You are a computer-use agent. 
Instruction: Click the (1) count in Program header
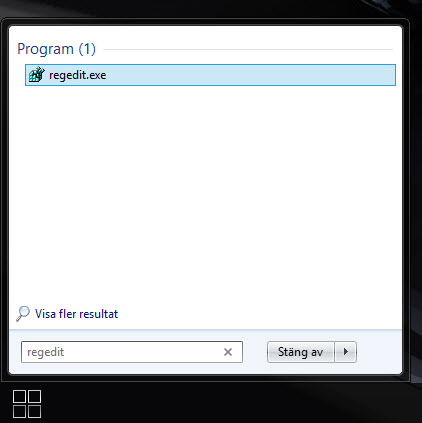click(87, 49)
